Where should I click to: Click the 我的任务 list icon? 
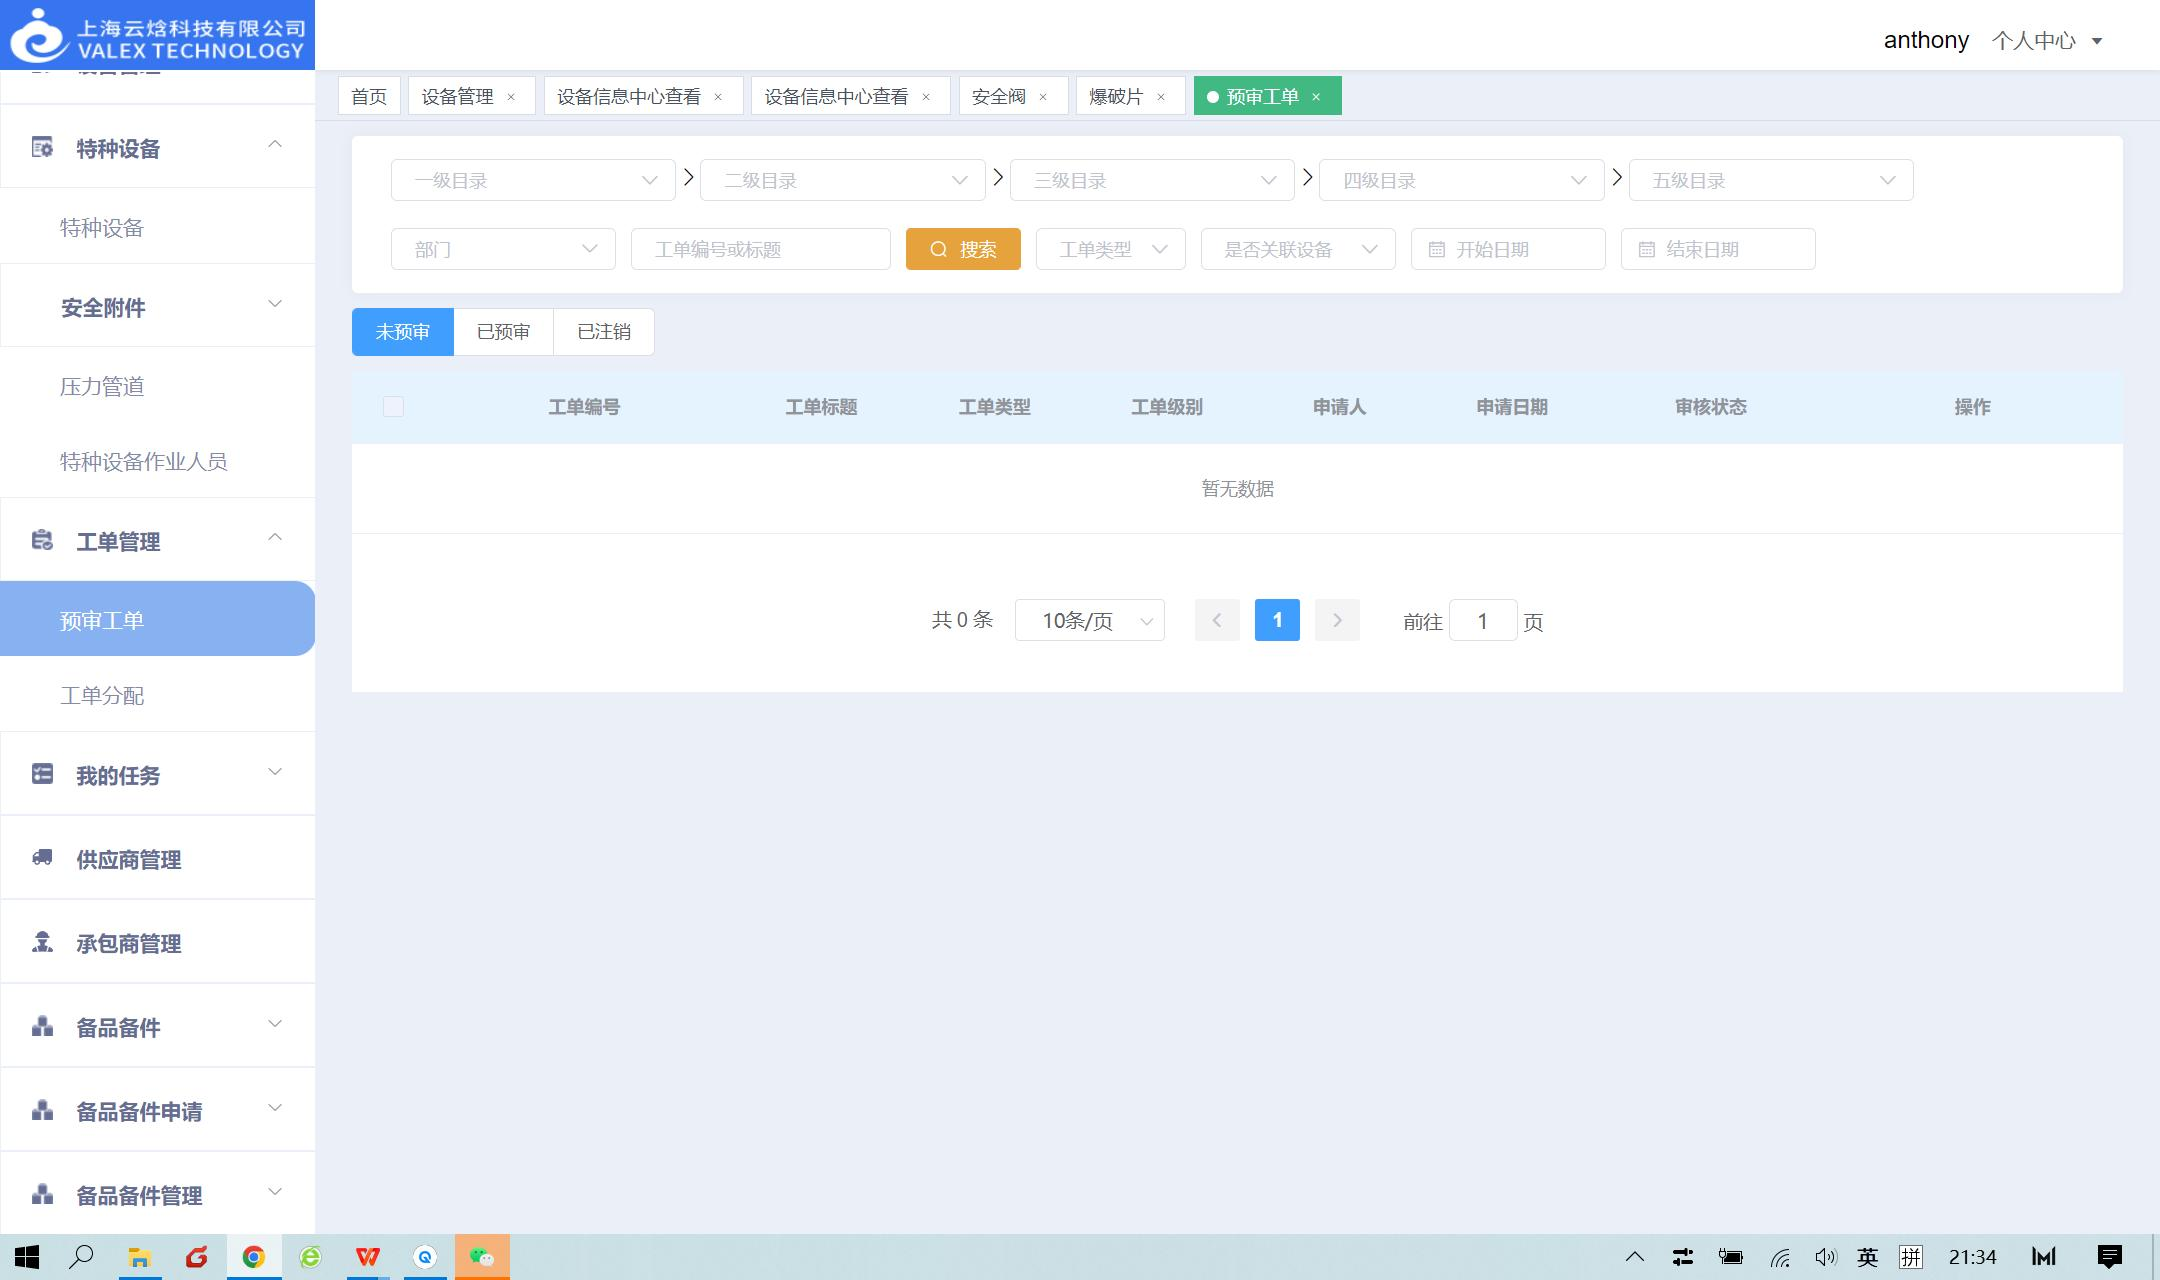(x=42, y=774)
